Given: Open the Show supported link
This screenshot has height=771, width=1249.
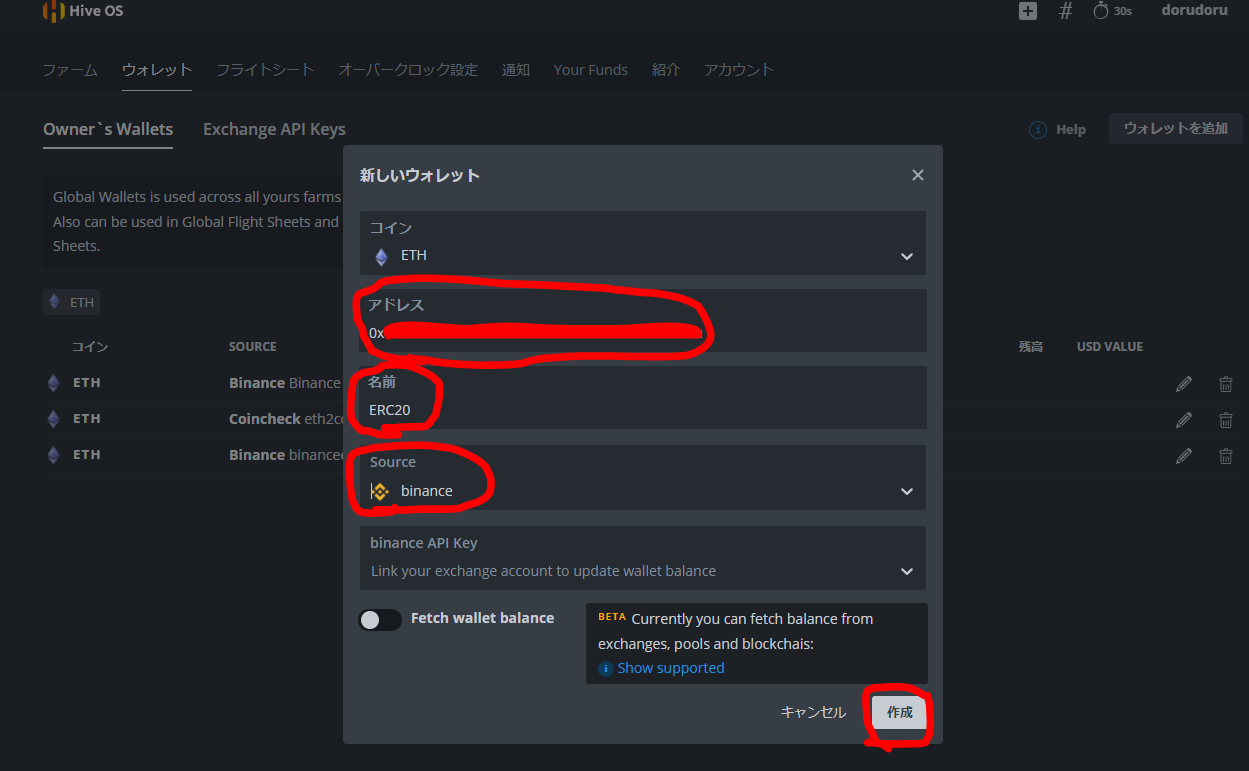Looking at the screenshot, I should point(670,668).
